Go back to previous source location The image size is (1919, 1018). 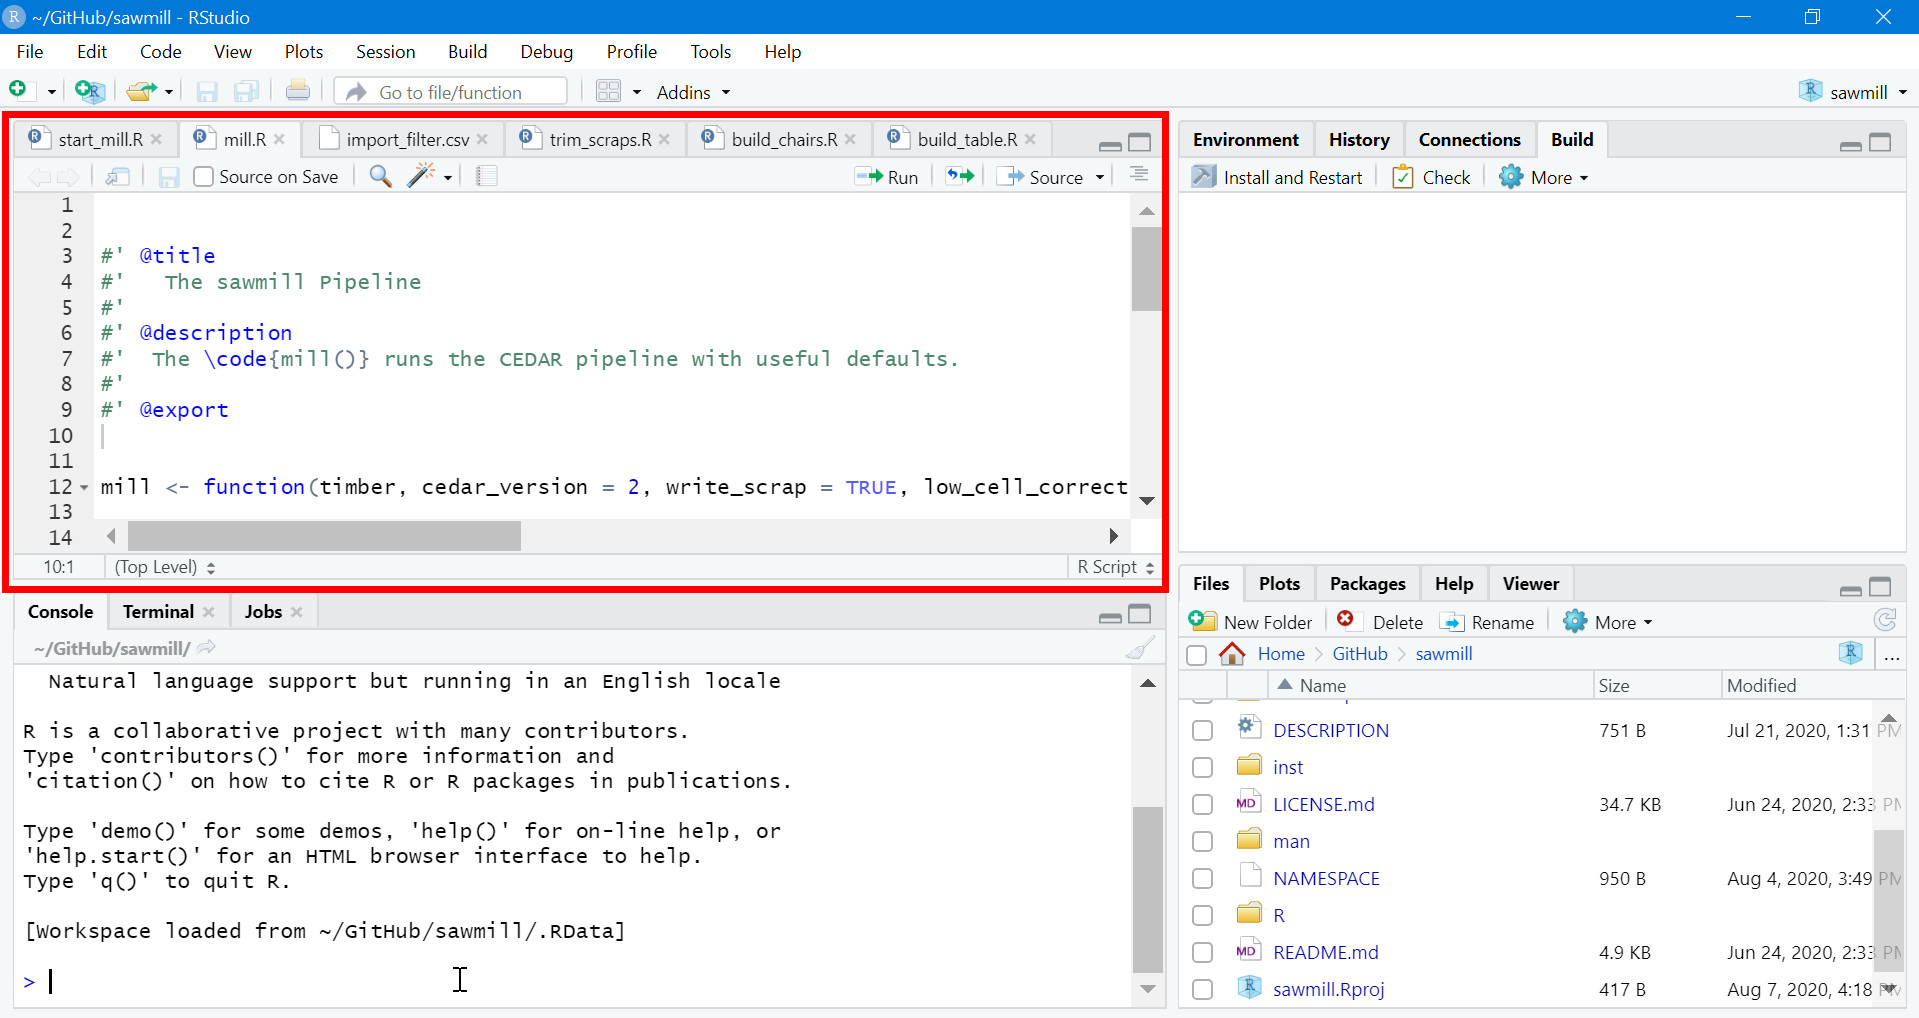click(39, 177)
